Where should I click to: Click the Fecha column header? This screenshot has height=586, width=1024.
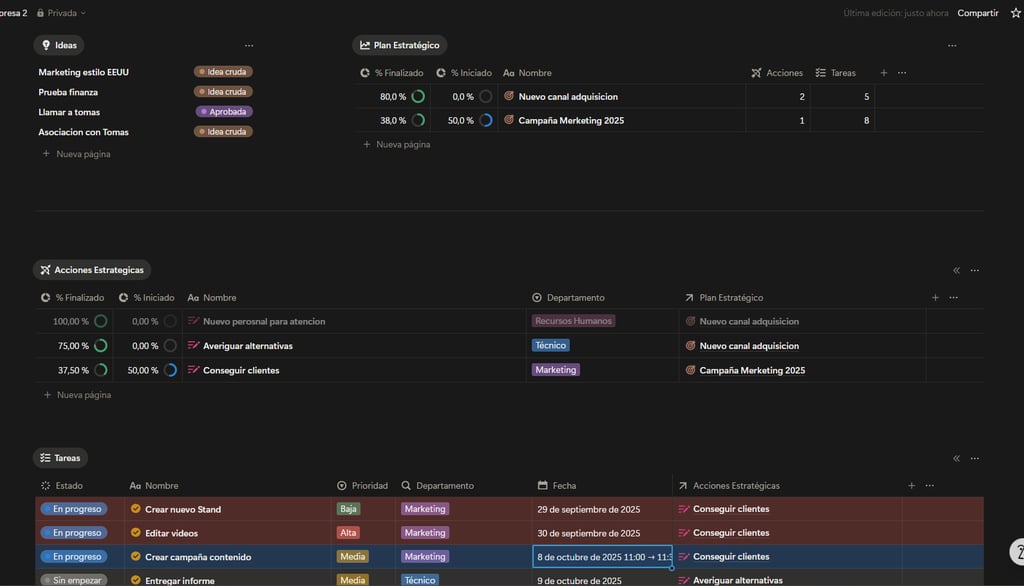tap(557, 486)
